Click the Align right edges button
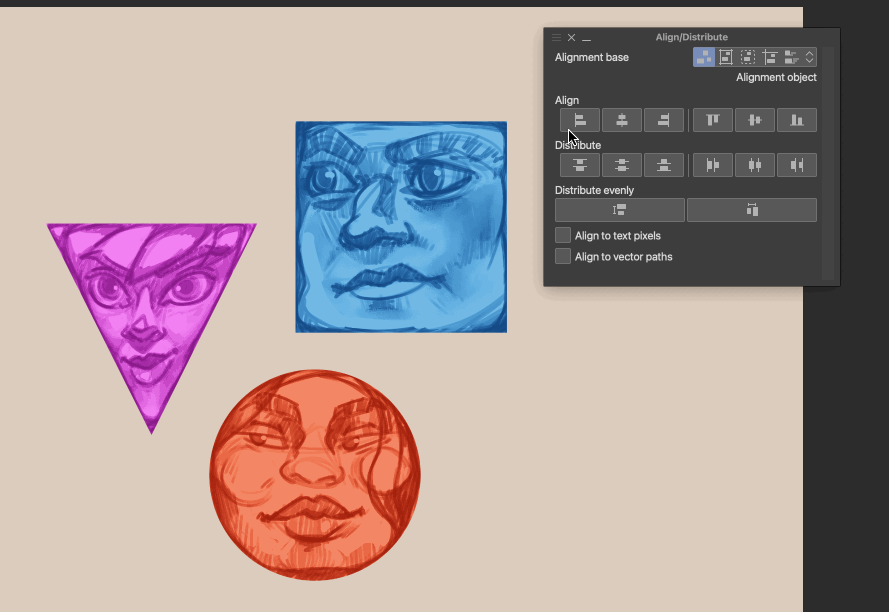The width and height of the screenshot is (889, 612). (x=663, y=120)
